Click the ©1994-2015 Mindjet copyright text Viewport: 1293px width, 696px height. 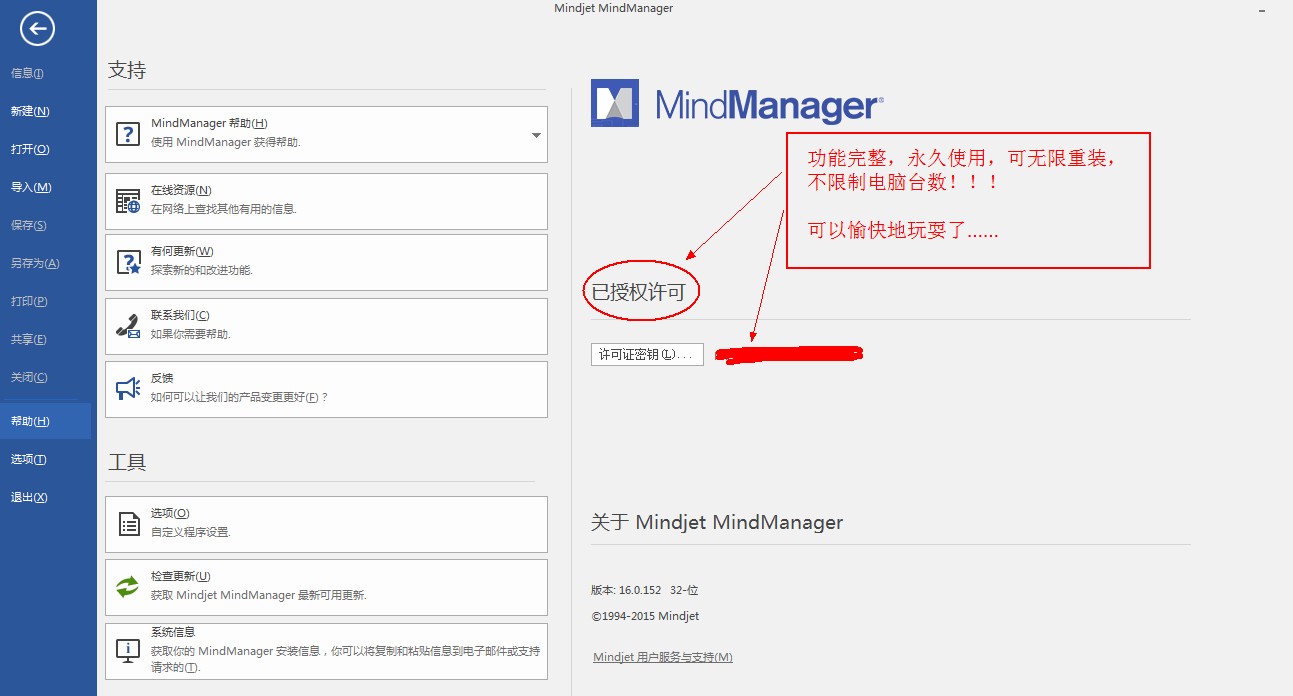tap(645, 616)
